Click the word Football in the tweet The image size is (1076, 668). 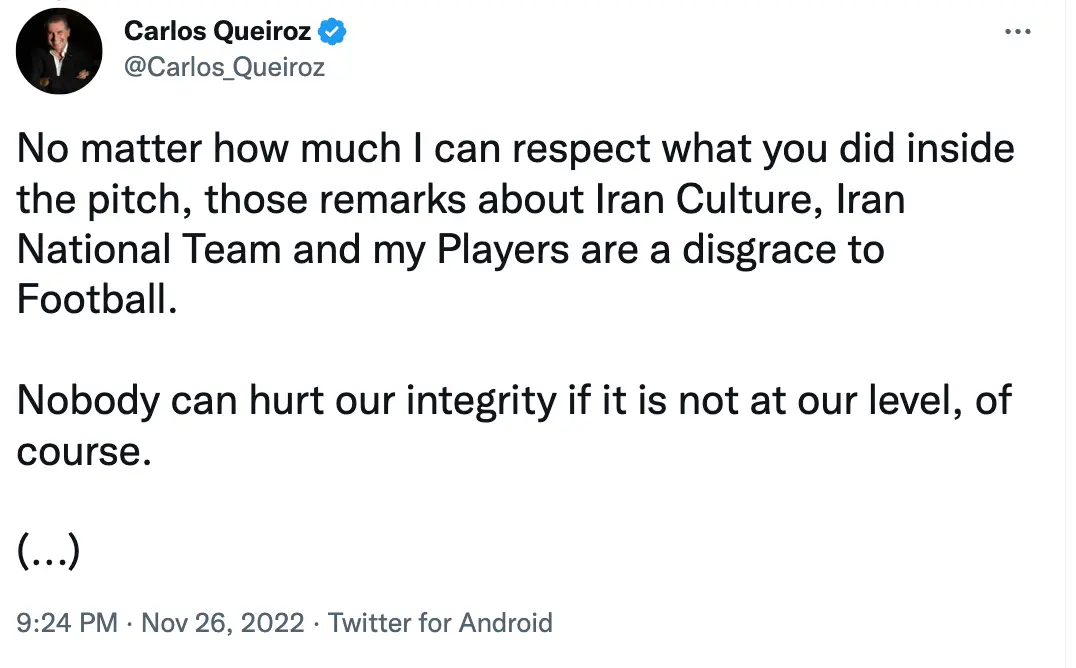pyautogui.click(x=96, y=300)
